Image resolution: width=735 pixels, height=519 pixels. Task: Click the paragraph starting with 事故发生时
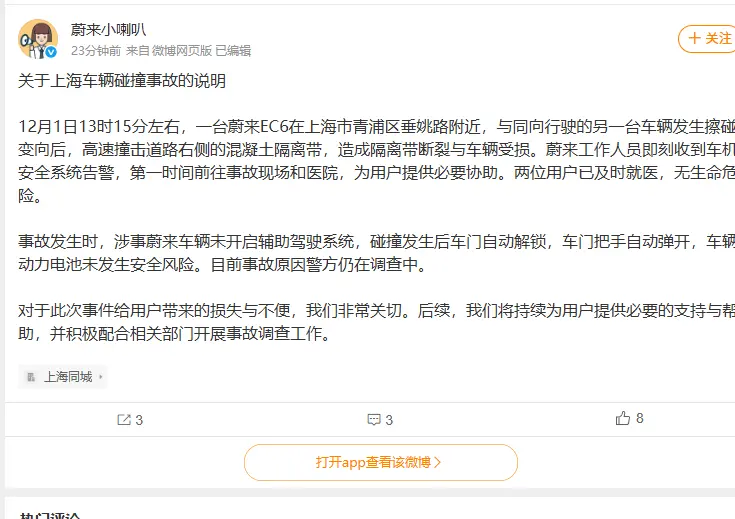pyautogui.click(x=370, y=254)
